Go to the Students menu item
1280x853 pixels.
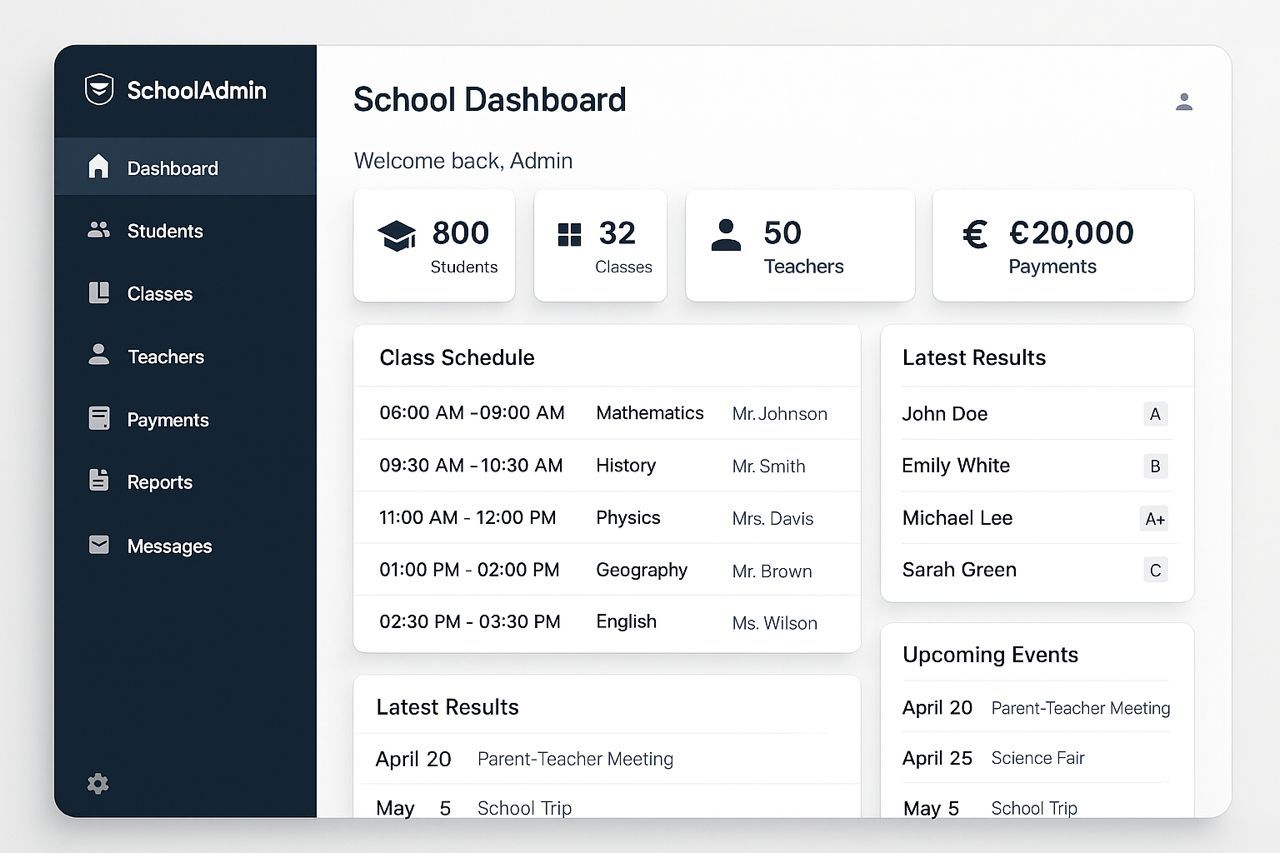click(185, 231)
